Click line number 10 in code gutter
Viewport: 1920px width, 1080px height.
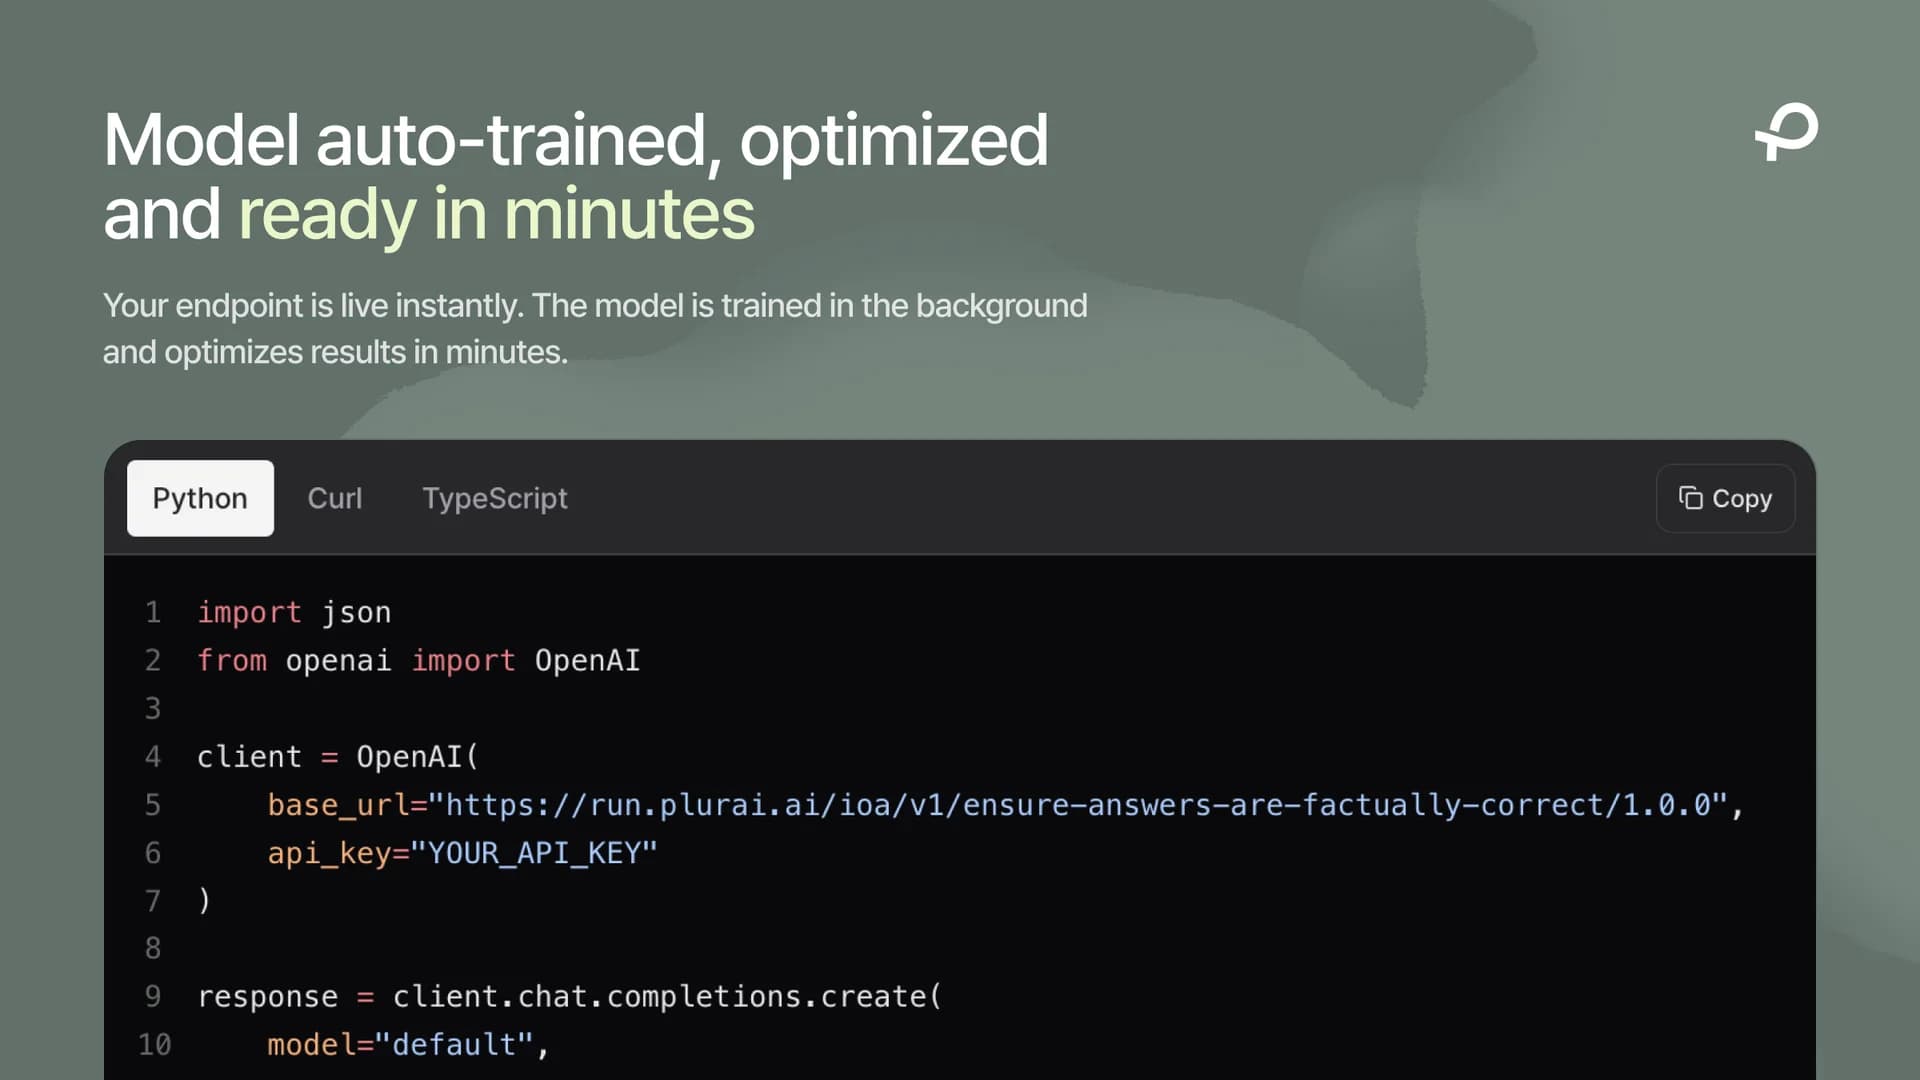pos(154,1044)
